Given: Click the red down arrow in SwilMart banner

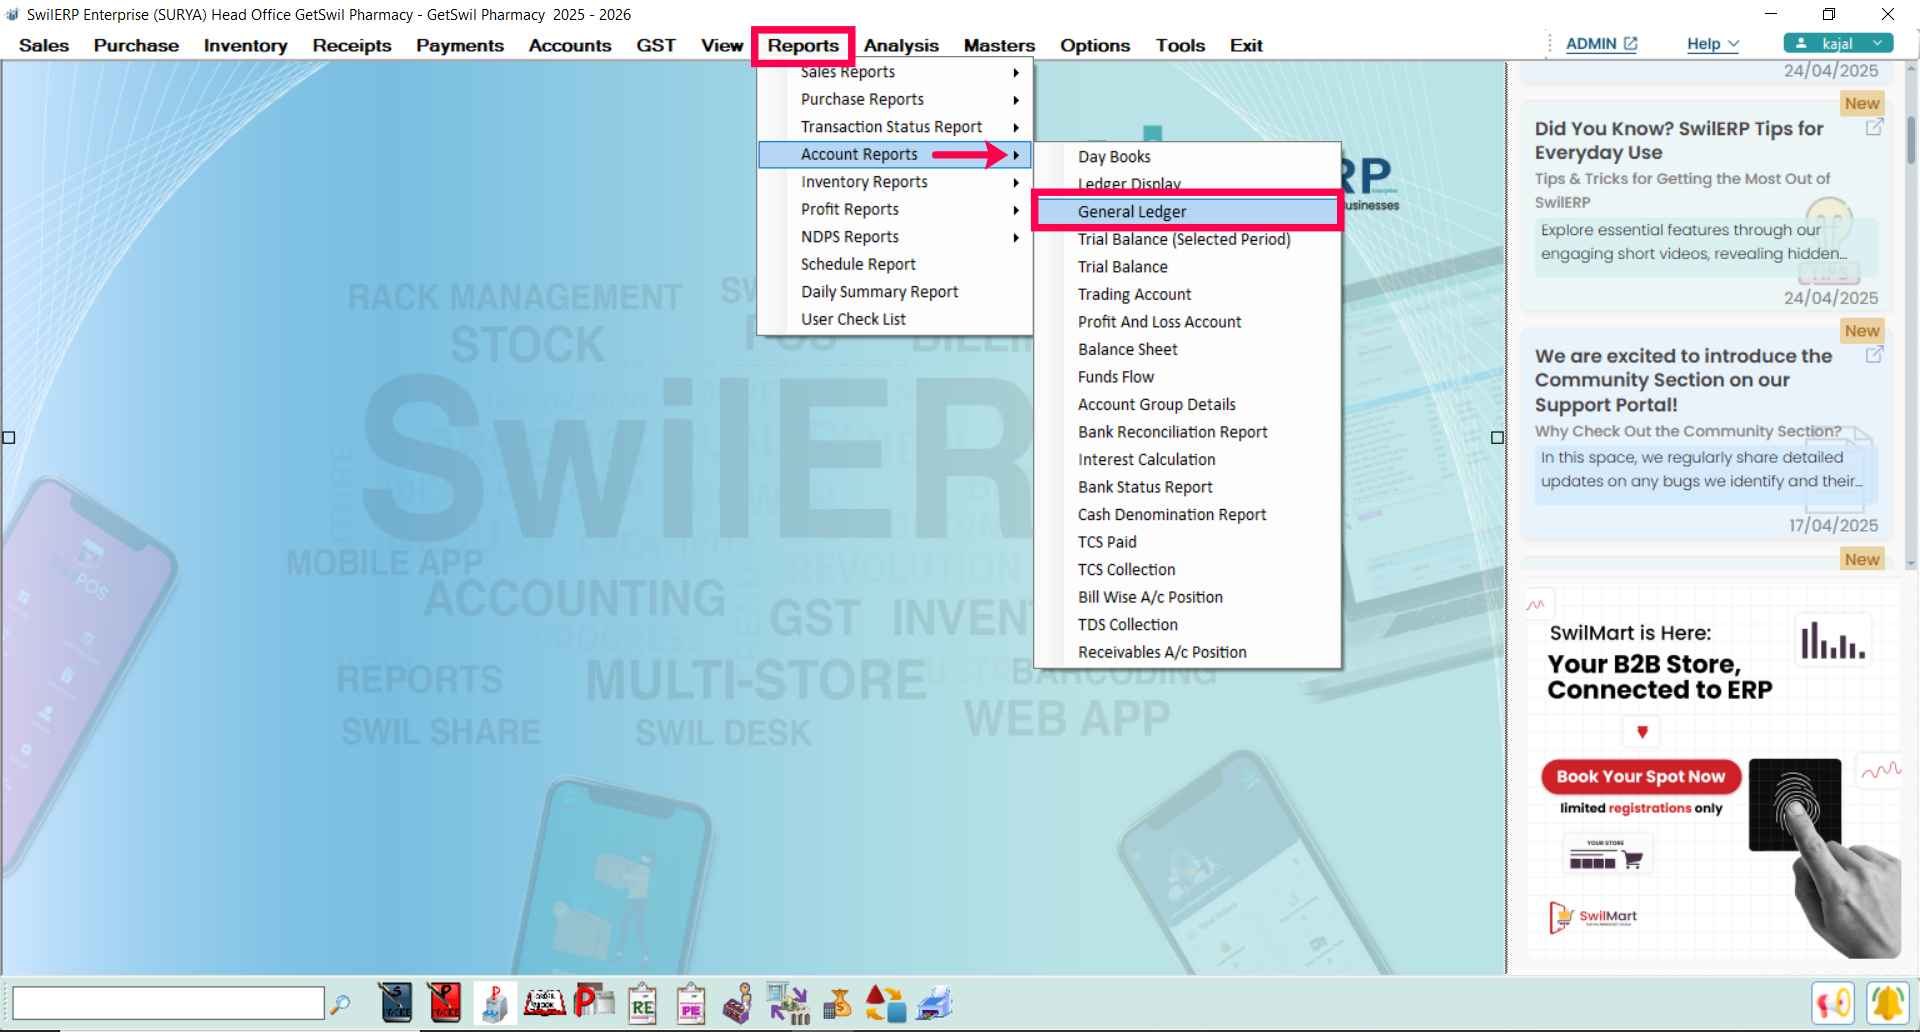Looking at the screenshot, I should [x=1642, y=732].
